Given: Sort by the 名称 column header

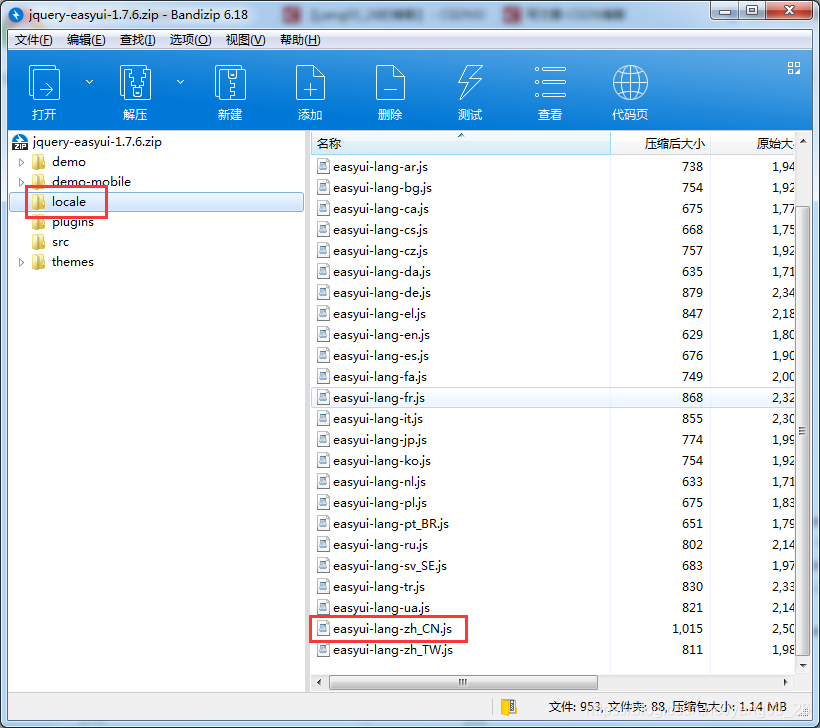Looking at the screenshot, I should point(461,143).
